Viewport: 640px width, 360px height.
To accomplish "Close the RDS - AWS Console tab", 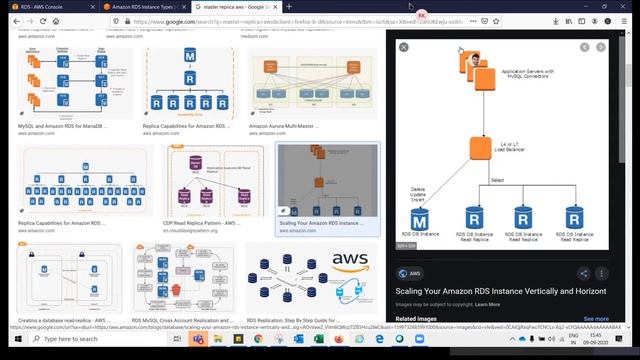I will coord(93,7).
